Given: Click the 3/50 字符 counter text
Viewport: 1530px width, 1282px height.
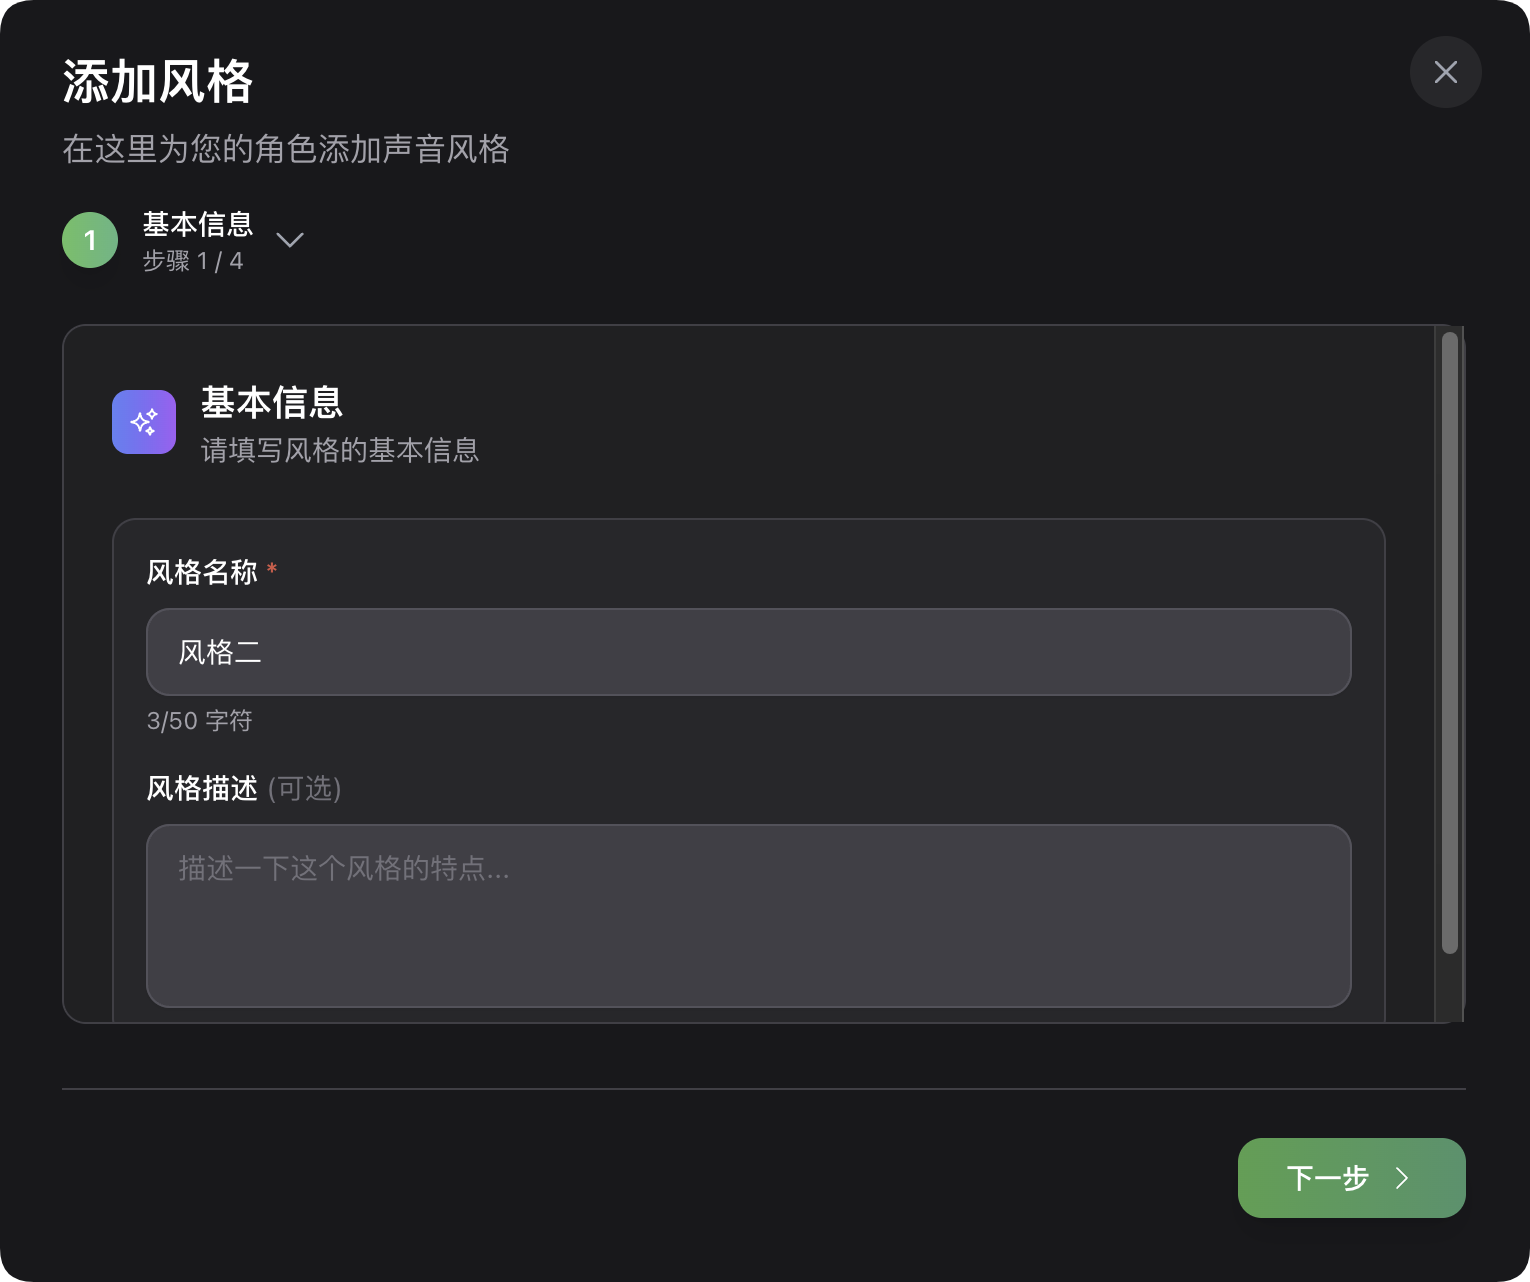Looking at the screenshot, I should (200, 721).
